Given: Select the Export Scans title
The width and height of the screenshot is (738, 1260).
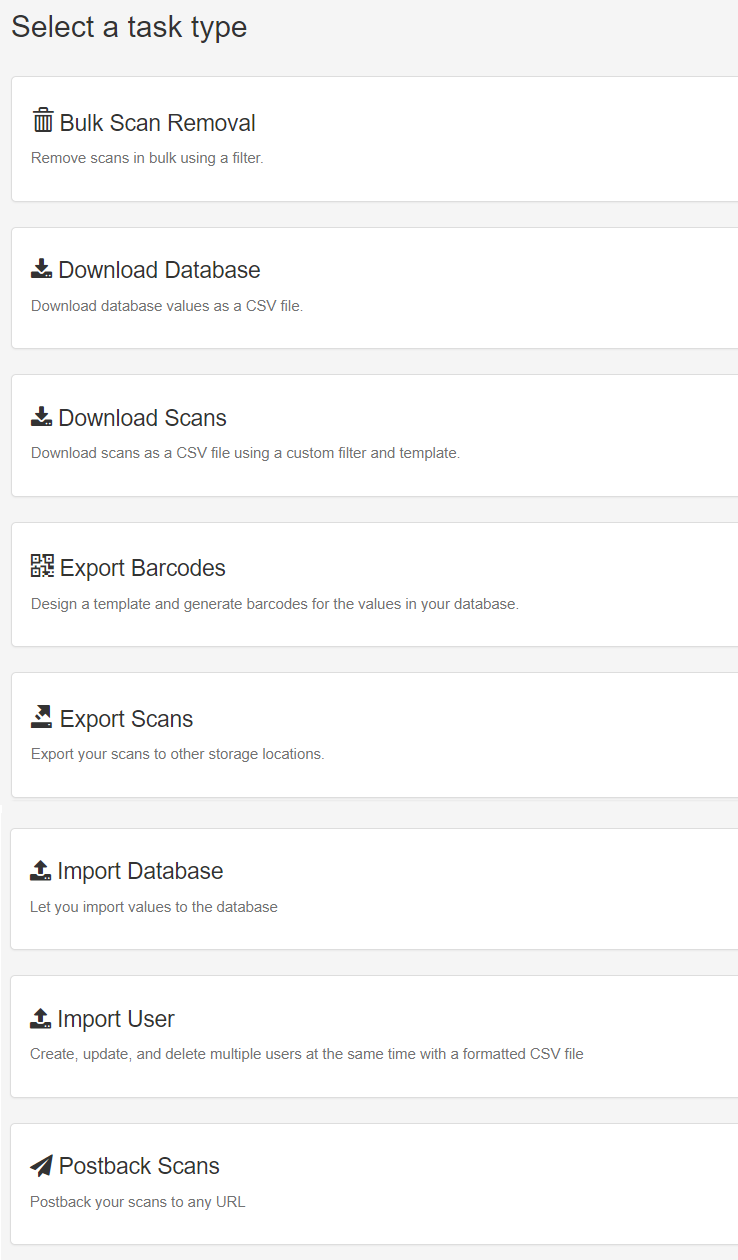Looking at the screenshot, I should [x=126, y=719].
